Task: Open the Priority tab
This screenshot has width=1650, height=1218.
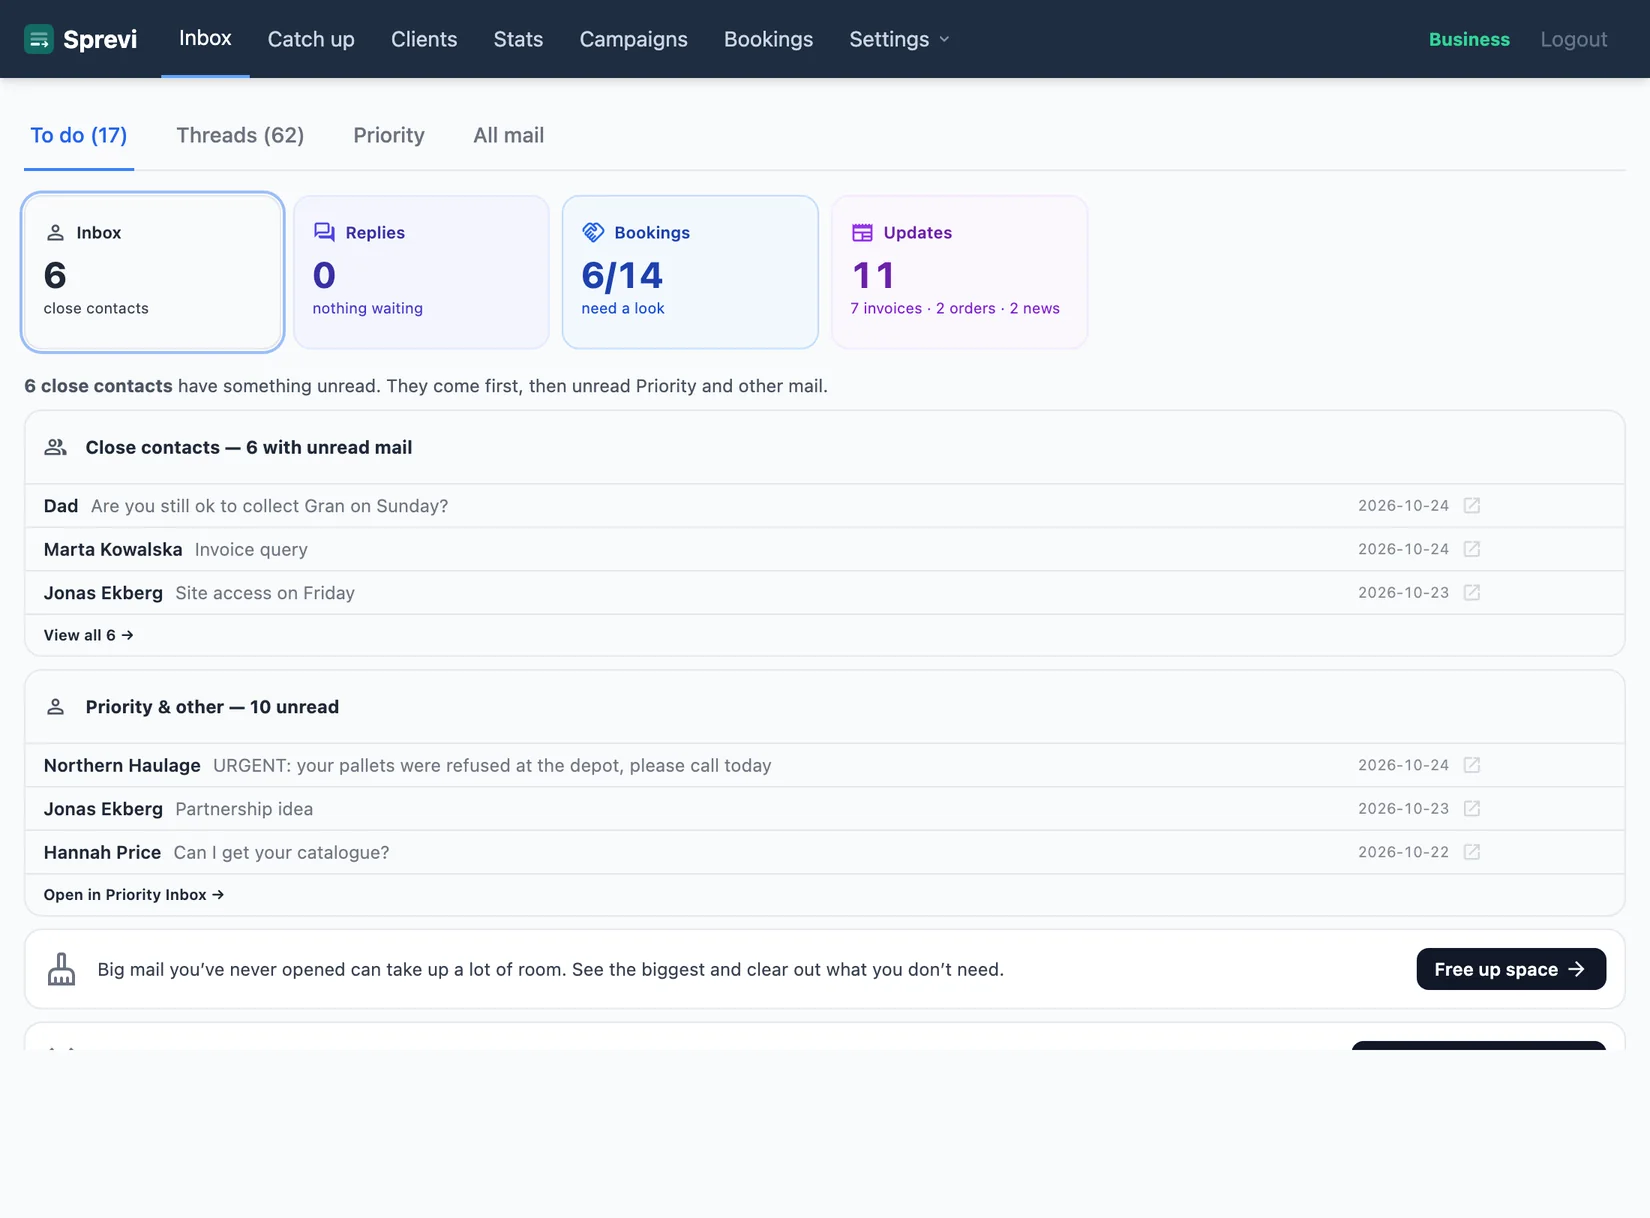Action: tap(389, 135)
